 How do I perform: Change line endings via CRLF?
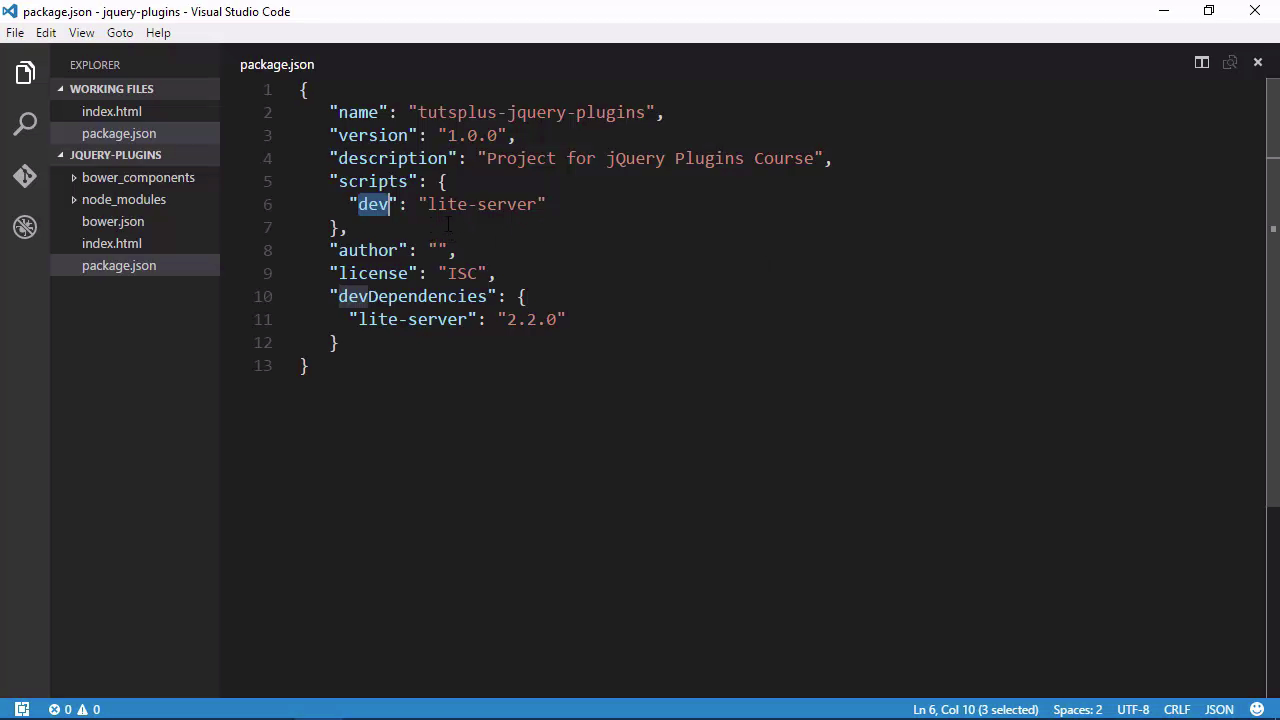[1176, 709]
